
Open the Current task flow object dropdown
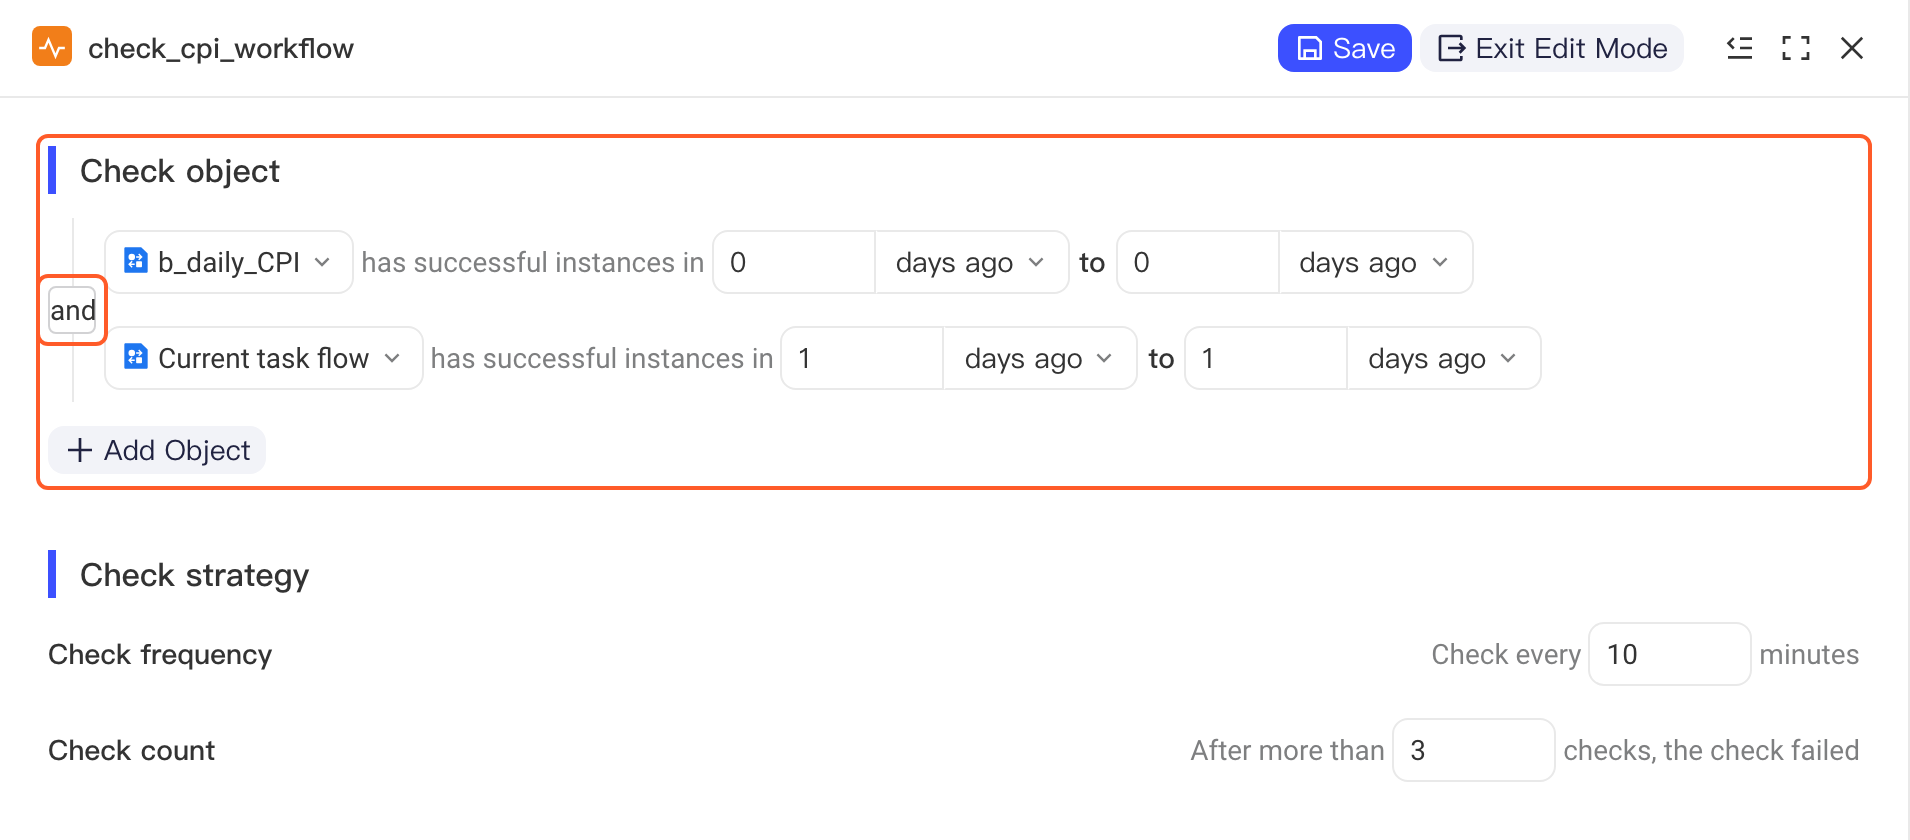[x=264, y=358]
